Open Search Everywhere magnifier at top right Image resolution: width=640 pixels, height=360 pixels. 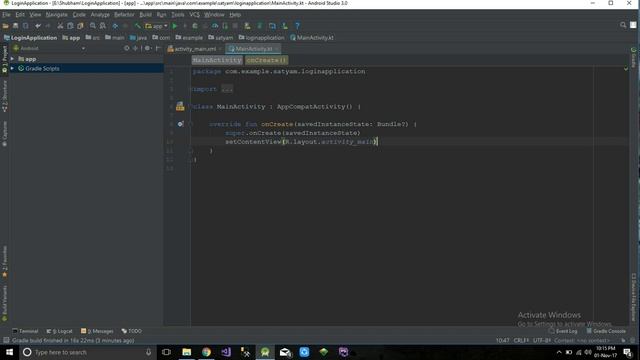point(623,25)
